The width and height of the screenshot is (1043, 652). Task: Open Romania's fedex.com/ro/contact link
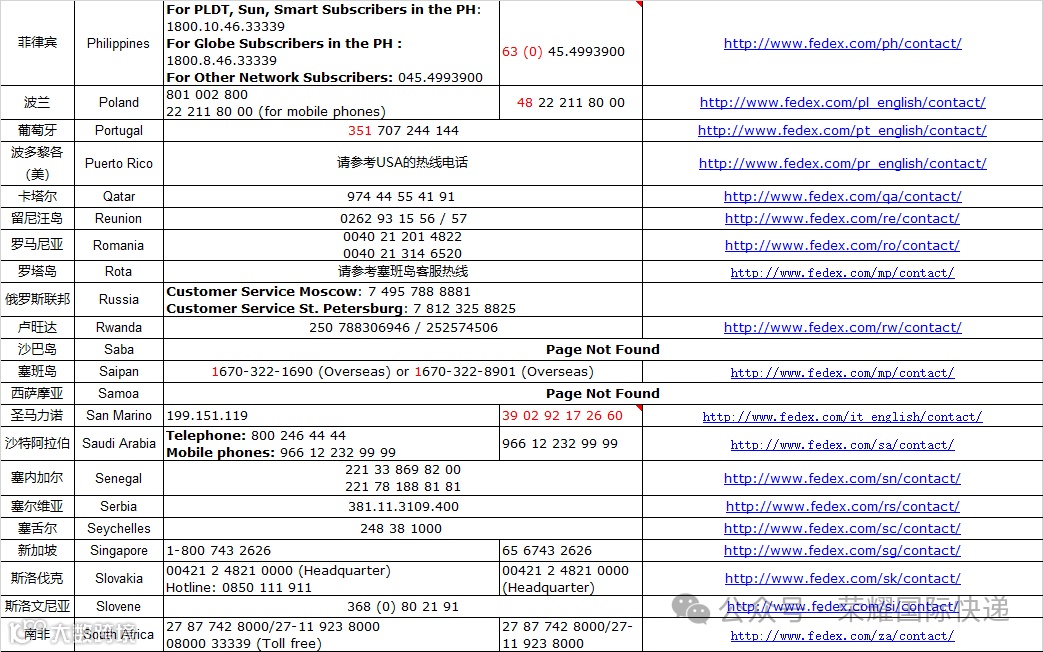842,246
